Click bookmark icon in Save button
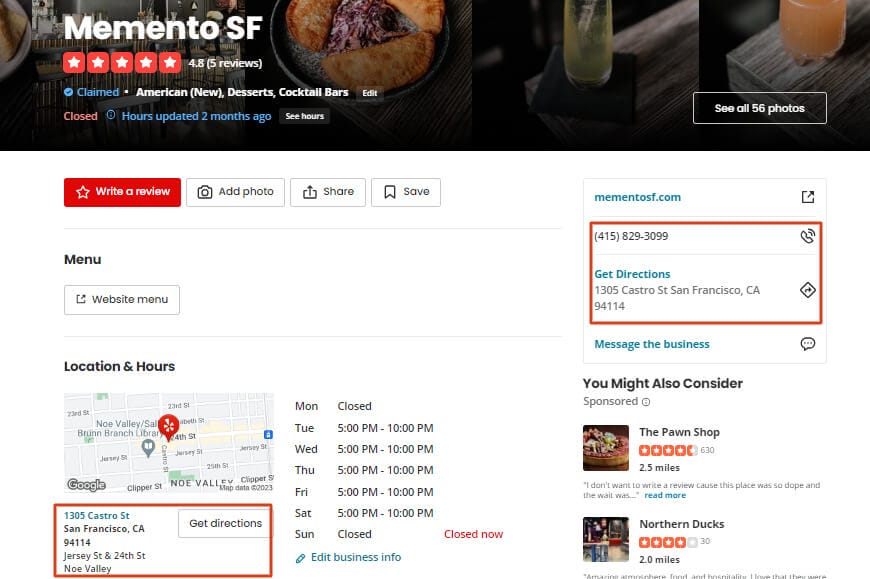This screenshot has width=870, height=579. pos(390,192)
